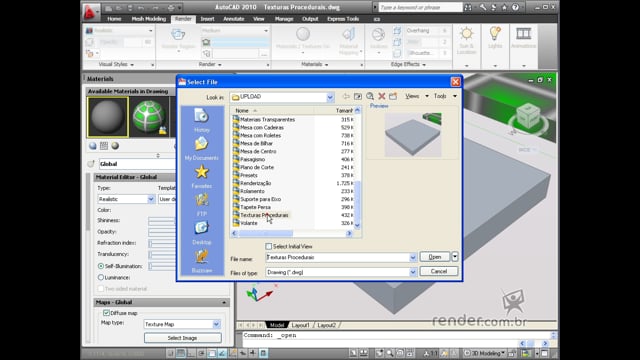This screenshot has width=640, height=360.
Task: Click the Open button
Action: [435, 257]
